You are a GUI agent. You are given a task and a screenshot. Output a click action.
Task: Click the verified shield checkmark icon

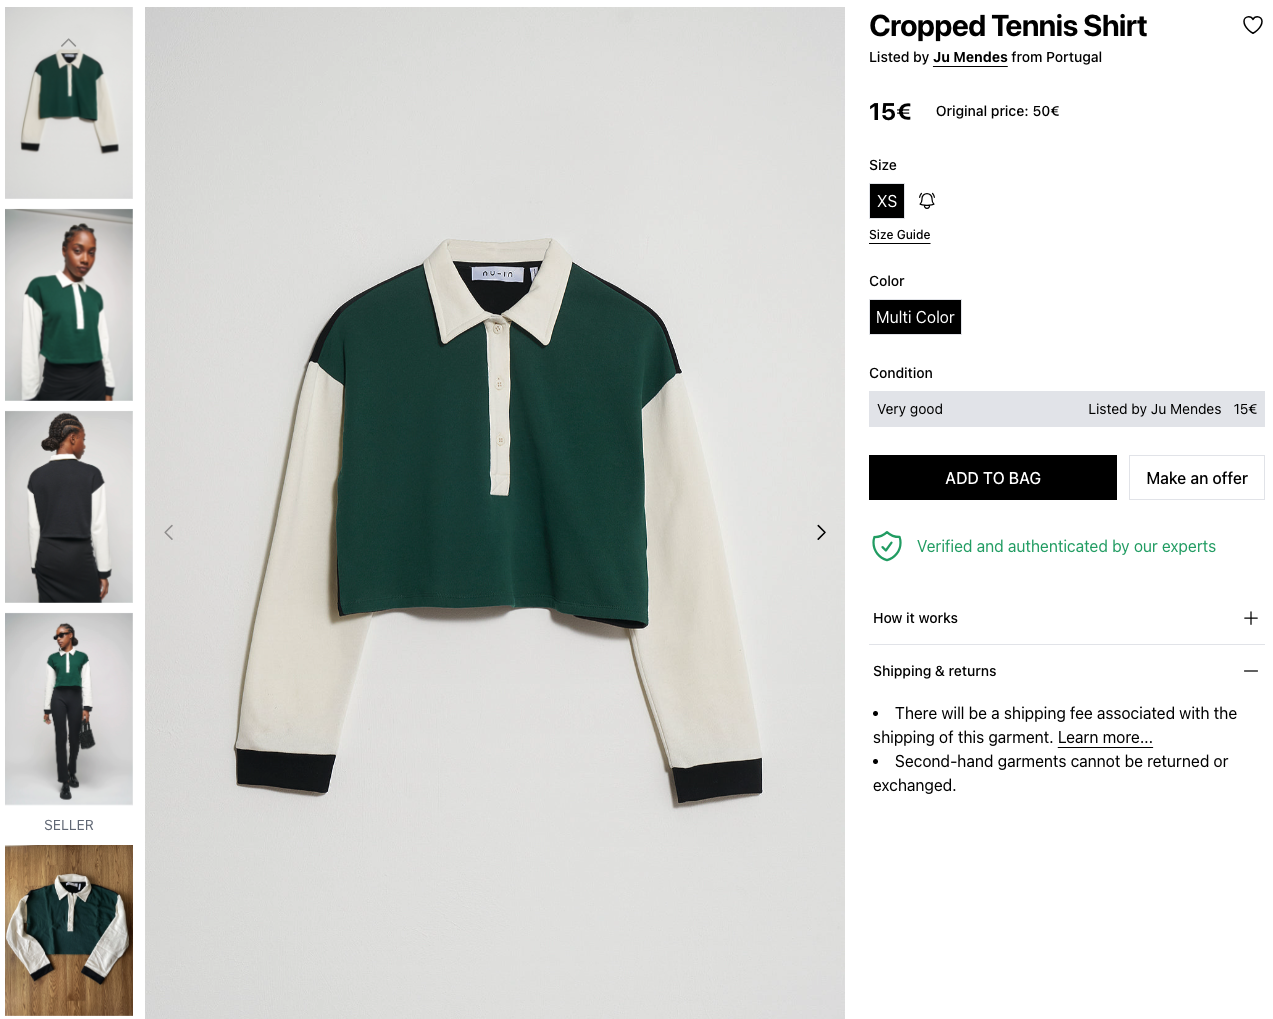coord(887,546)
